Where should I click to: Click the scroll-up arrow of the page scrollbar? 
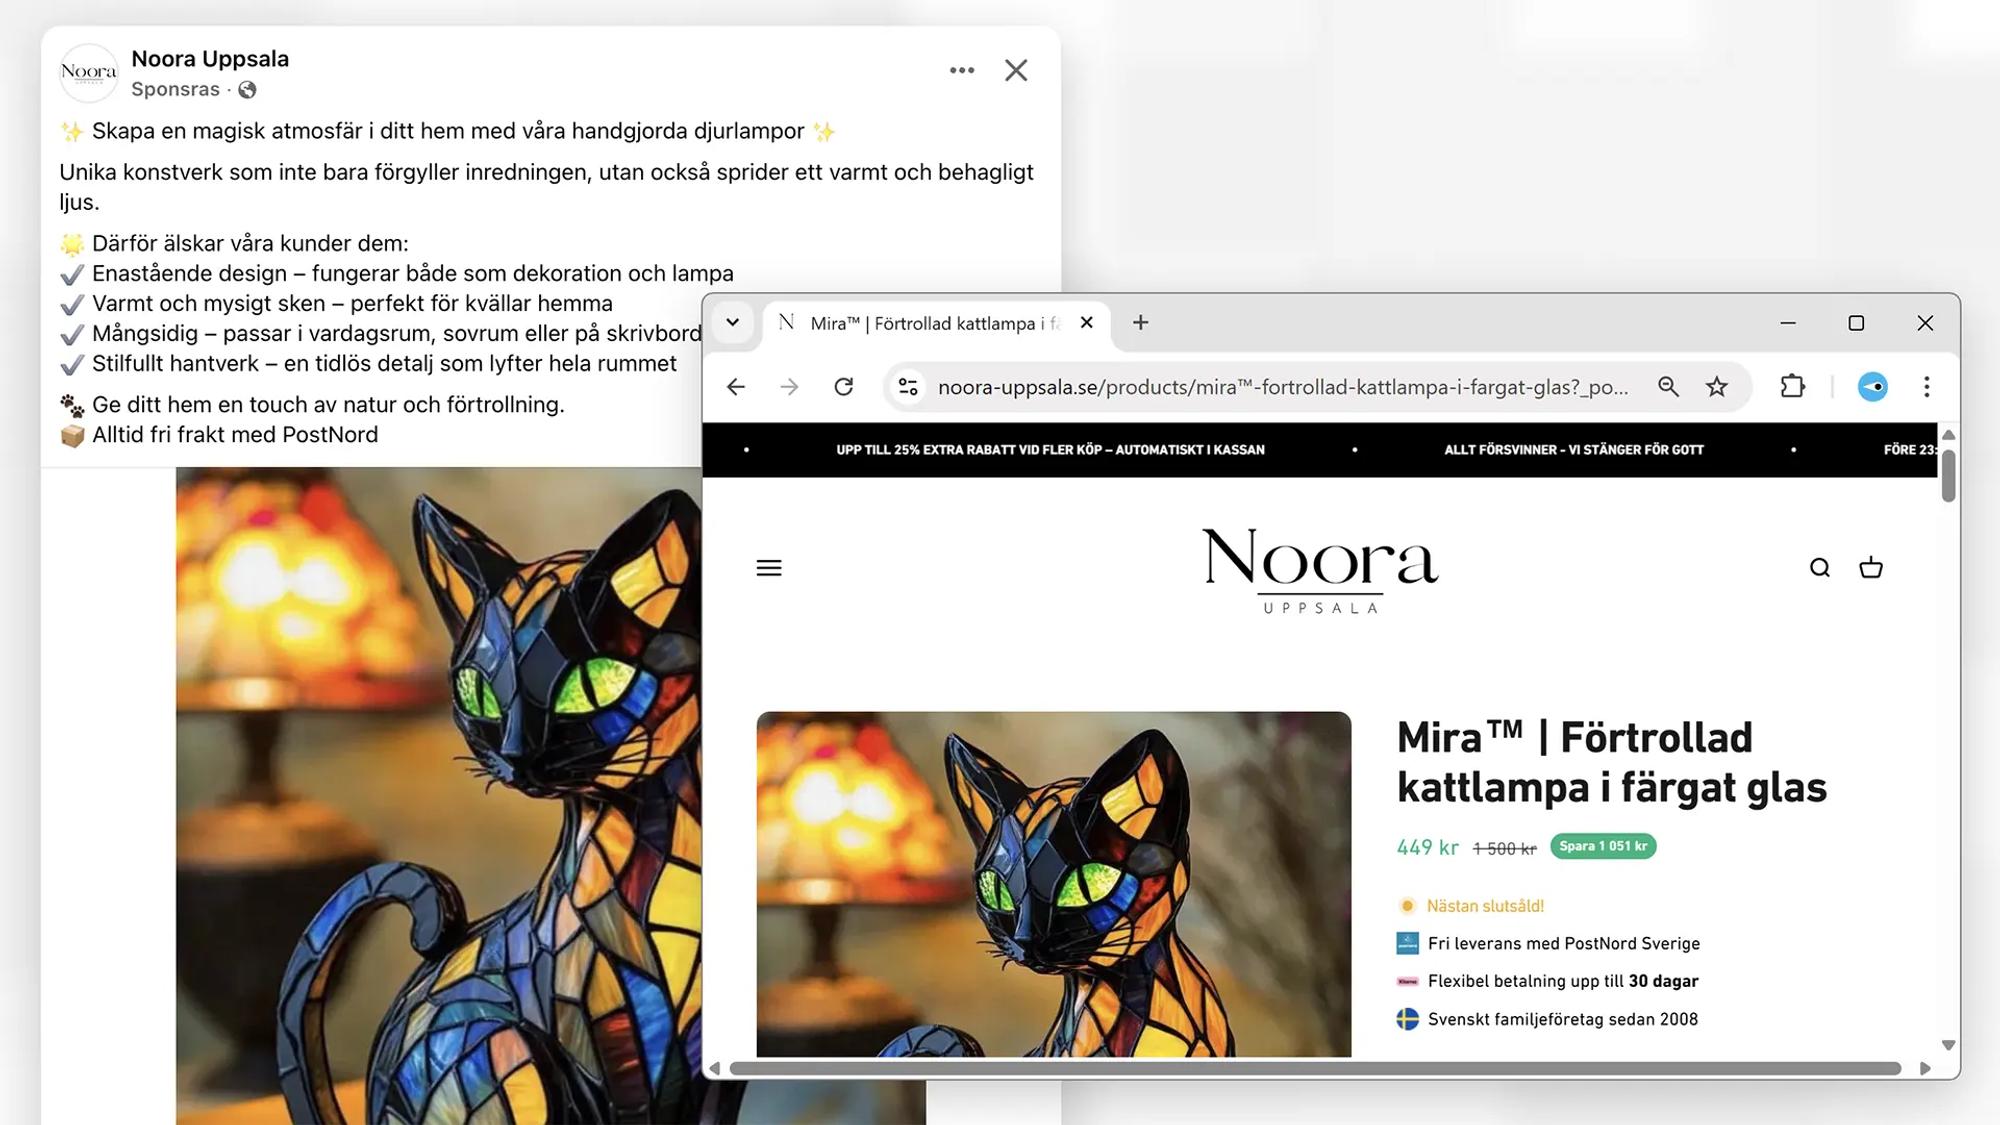coord(1948,435)
